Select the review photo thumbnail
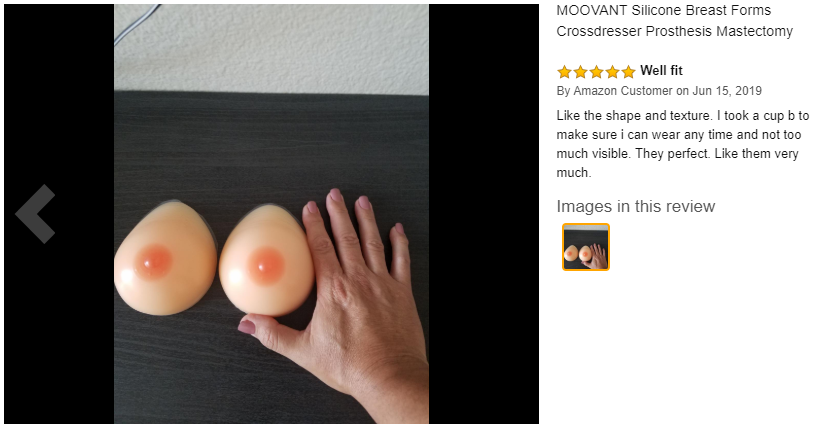 (586, 247)
